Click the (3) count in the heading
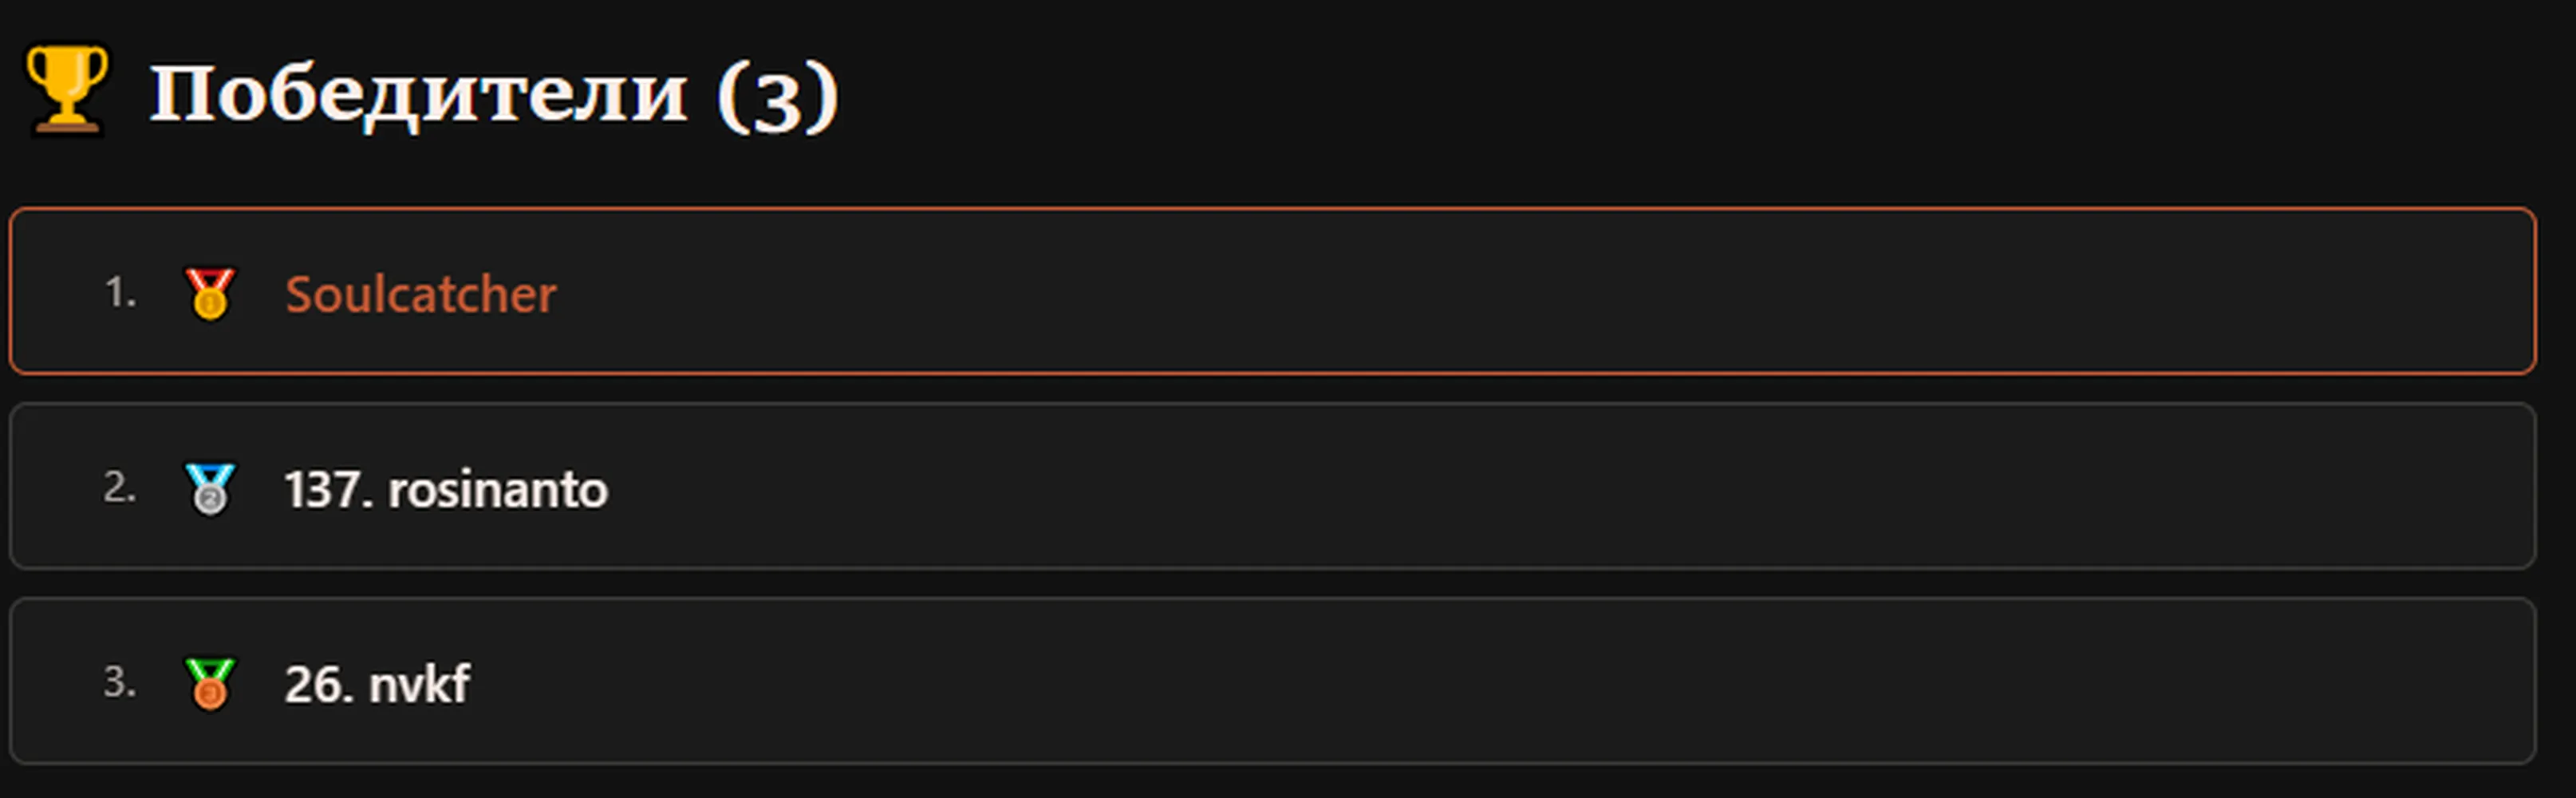The height and width of the screenshot is (798, 2576). [x=777, y=96]
